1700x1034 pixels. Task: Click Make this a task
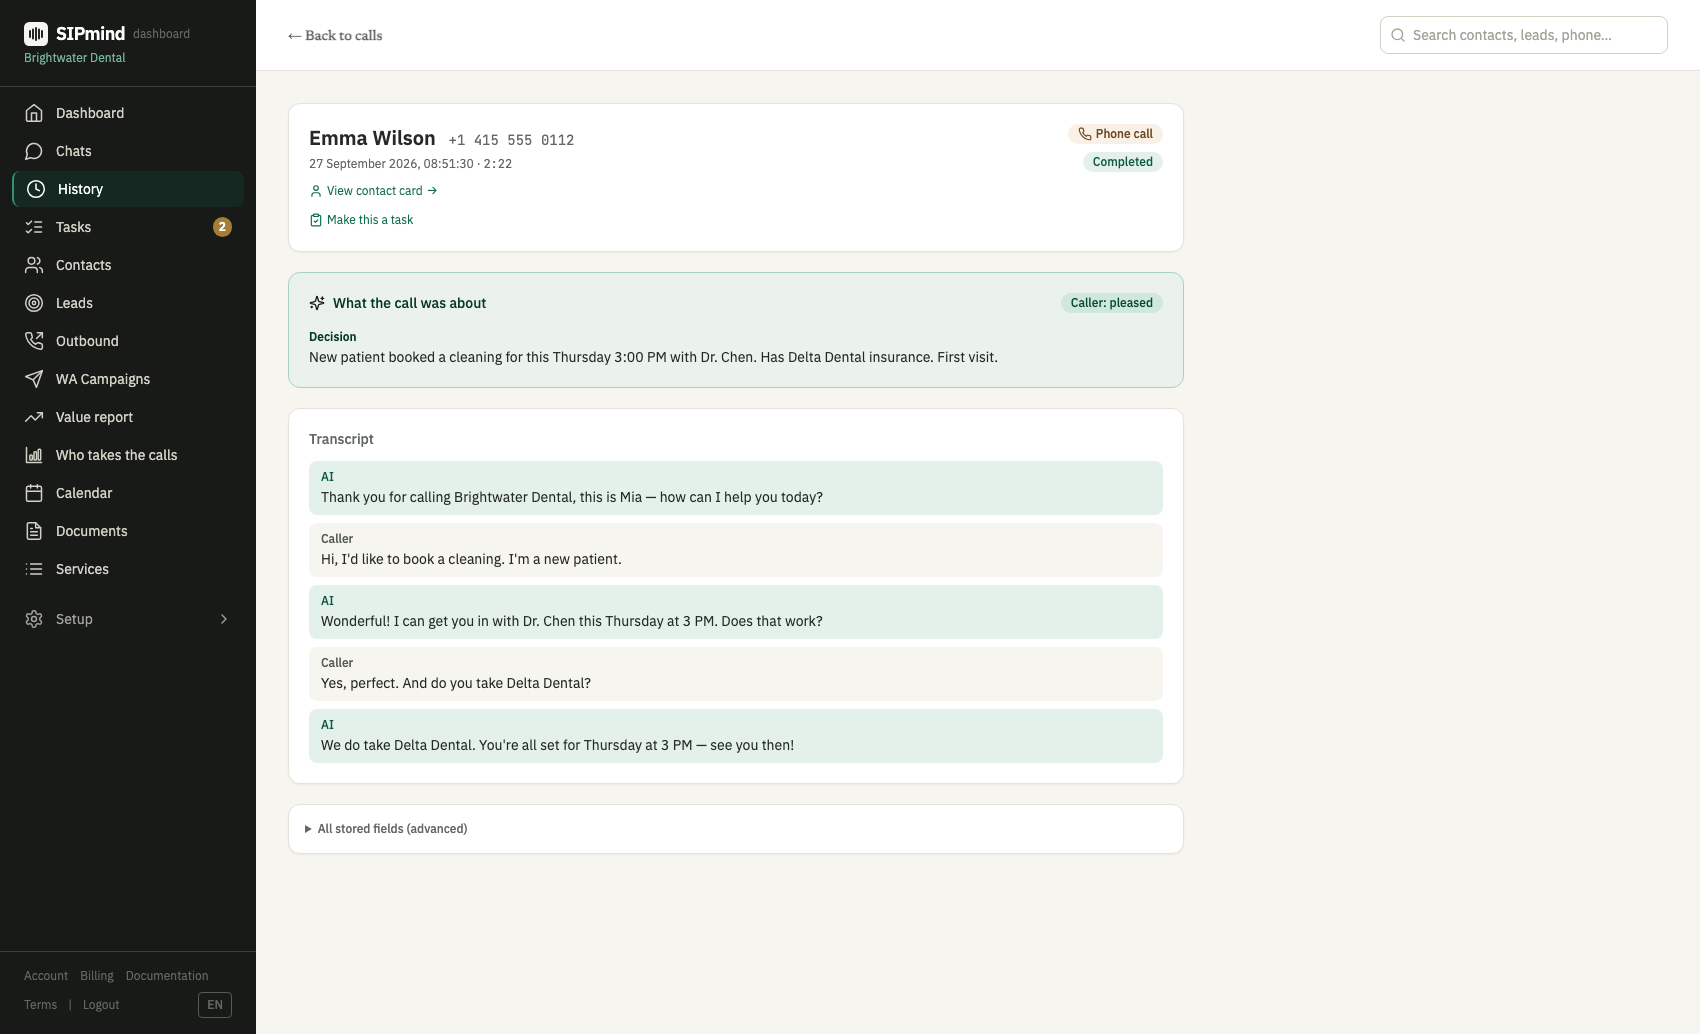coord(362,220)
